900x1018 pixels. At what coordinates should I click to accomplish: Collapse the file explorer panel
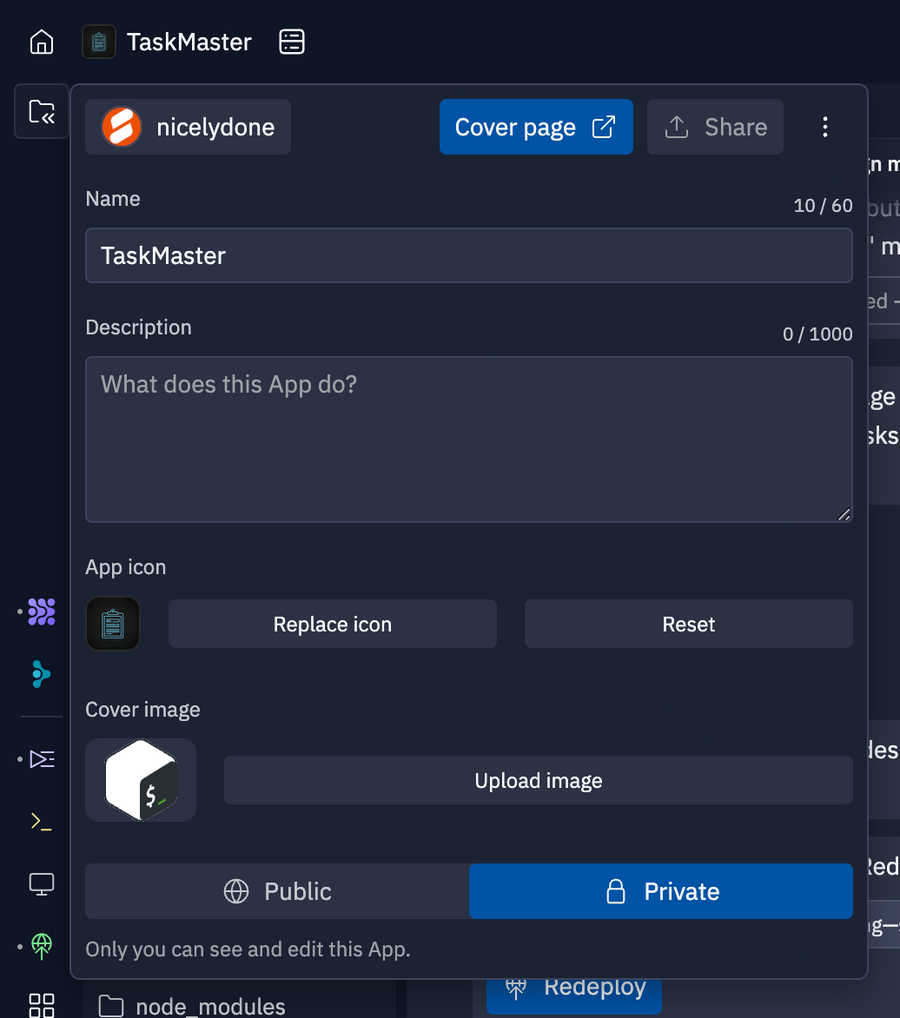(x=41, y=112)
